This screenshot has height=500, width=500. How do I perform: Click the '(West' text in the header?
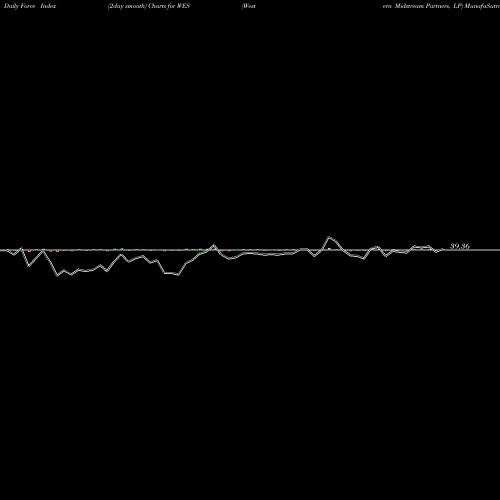click(249, 6)
